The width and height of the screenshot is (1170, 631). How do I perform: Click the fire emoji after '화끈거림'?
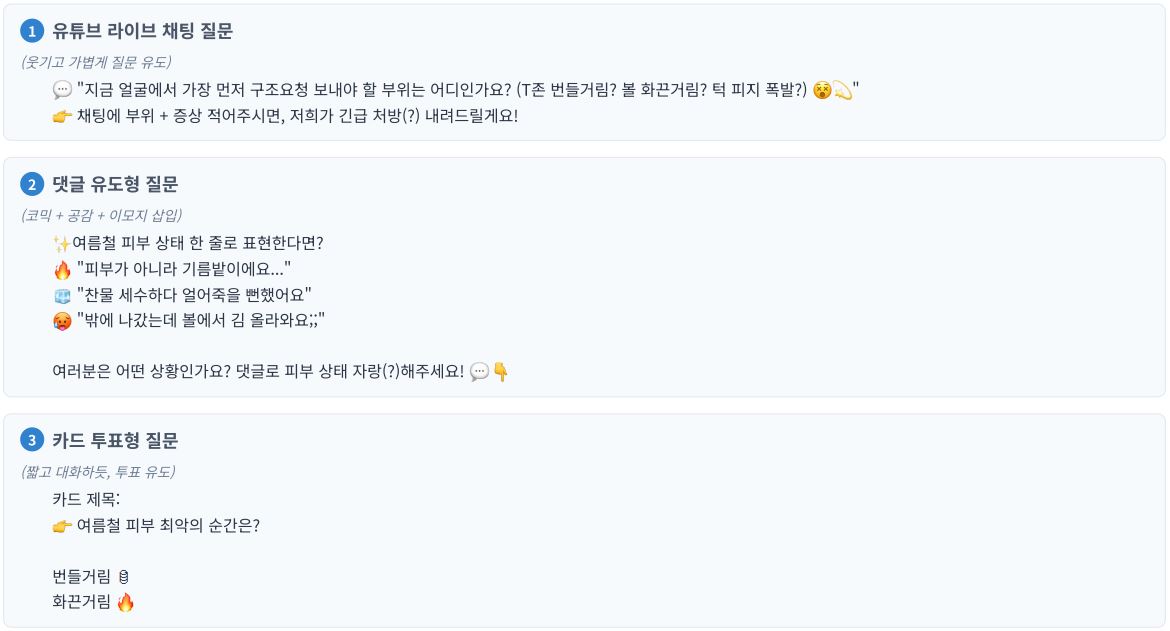click(125, 602)
